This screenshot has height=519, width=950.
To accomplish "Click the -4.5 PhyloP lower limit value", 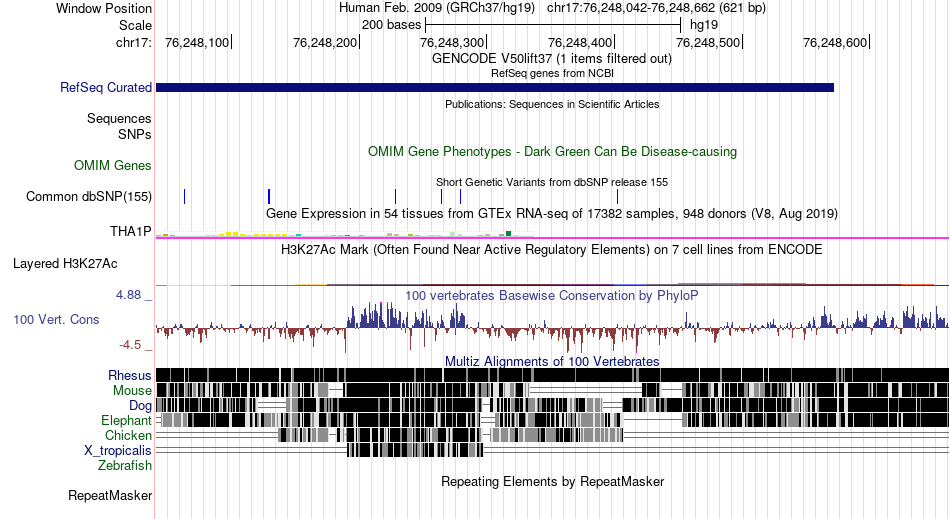I will point(130,345).
